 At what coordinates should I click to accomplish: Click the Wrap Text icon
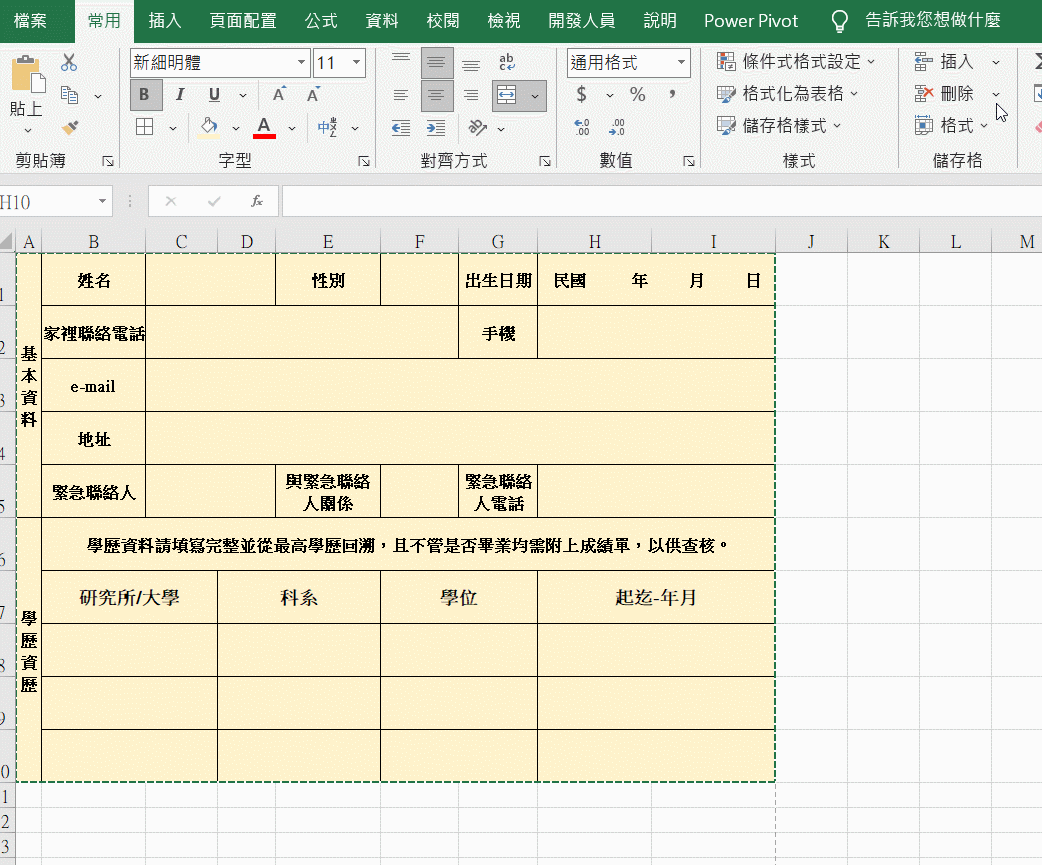507,63
